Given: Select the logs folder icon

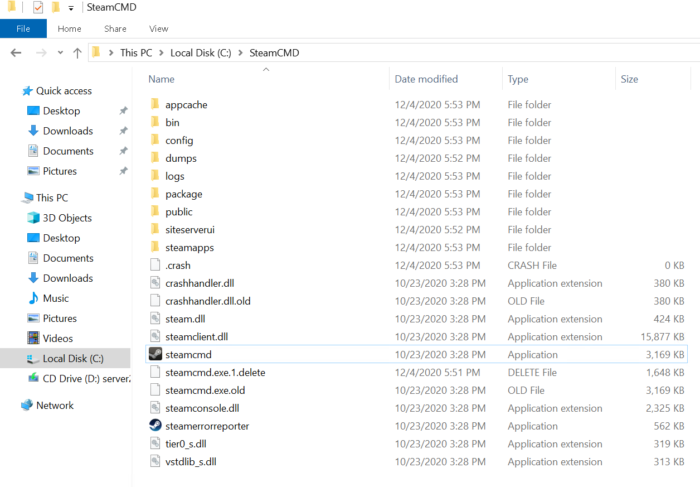Looking at the screenshot, I should point(155,175).
